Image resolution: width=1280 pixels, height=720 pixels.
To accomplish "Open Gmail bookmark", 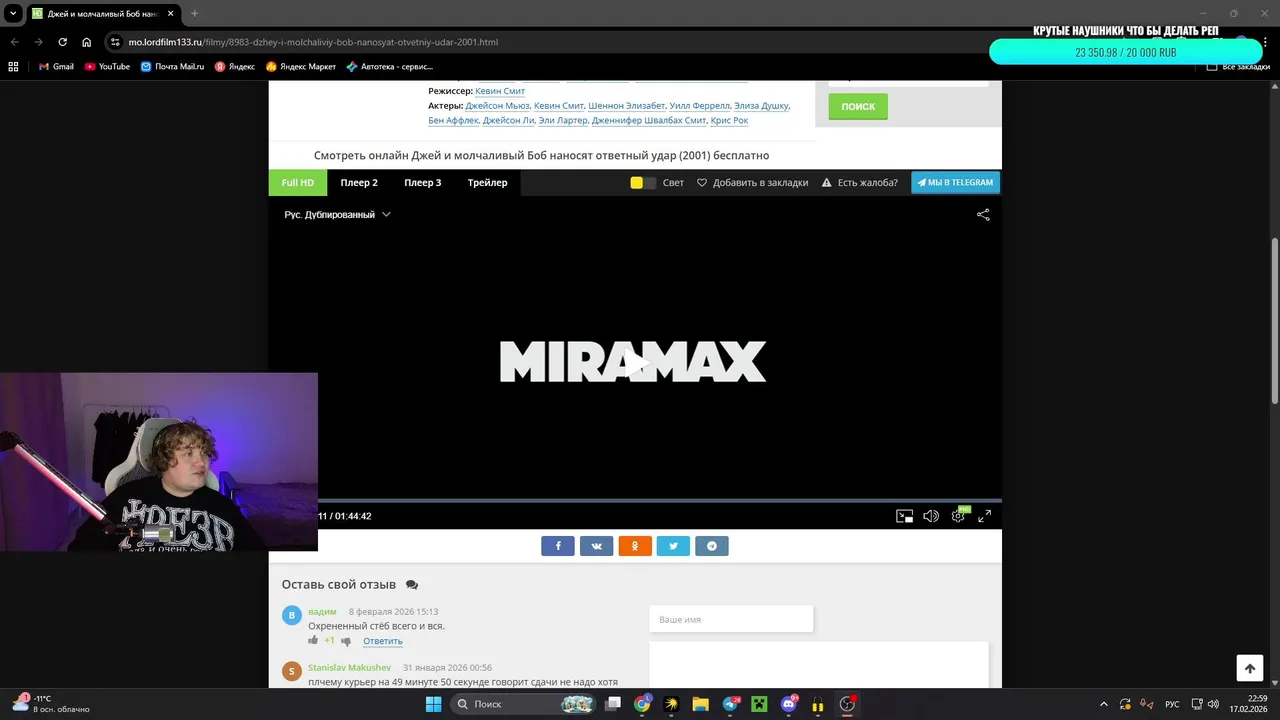I will (56, 66).
